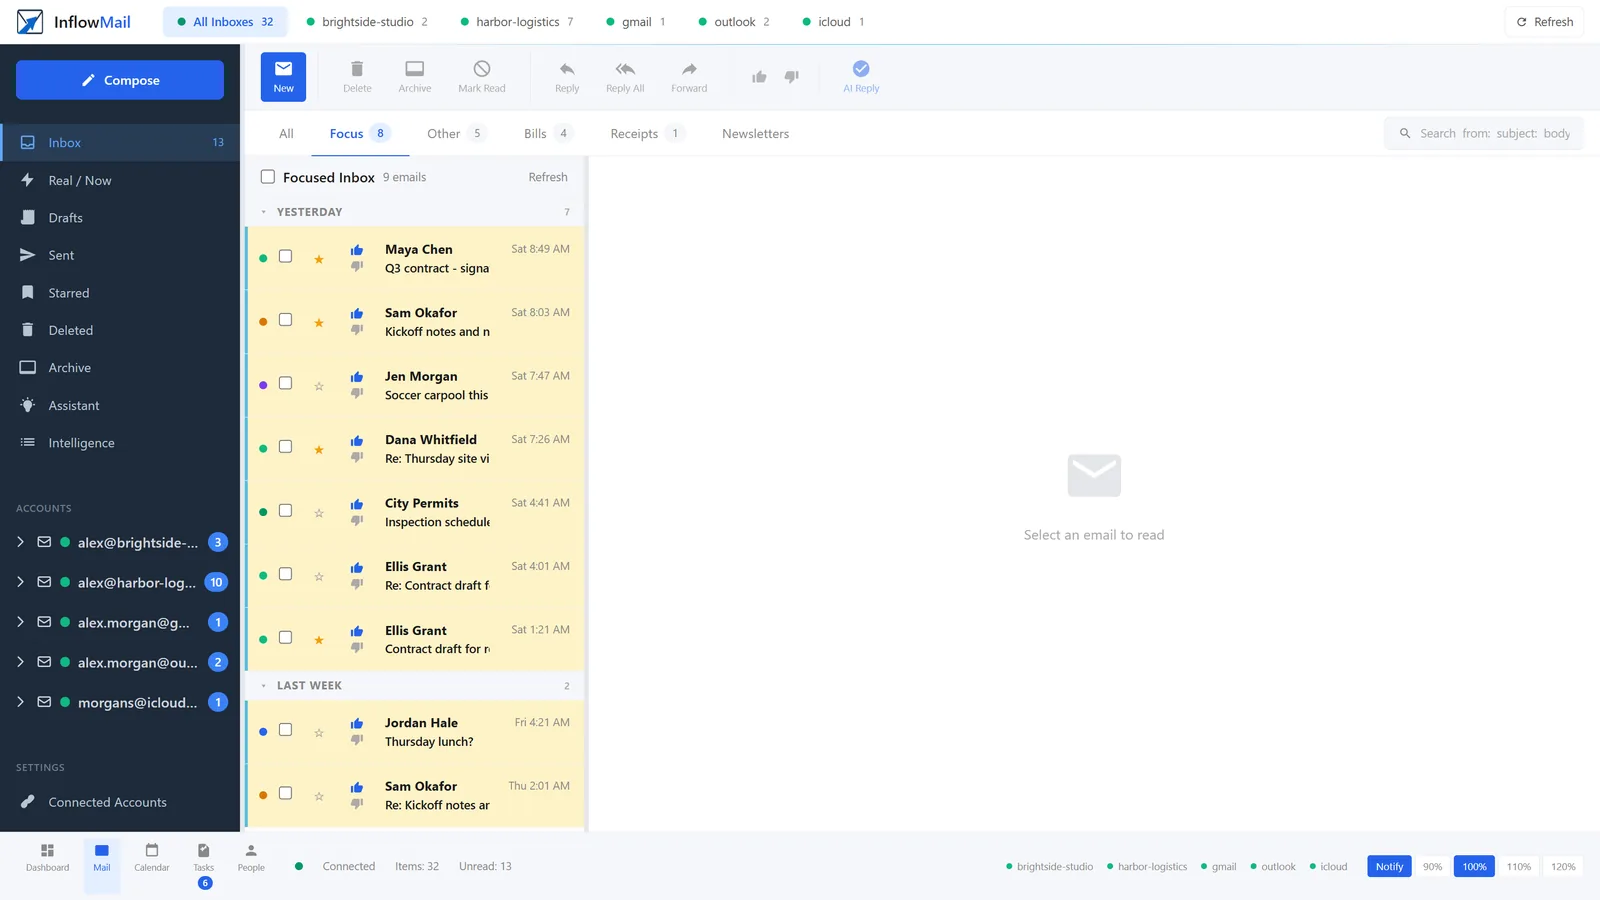Image resolution: width=1600 pixels, height=900 pixels.
Task: Set zoom to 110%
Action: pos(1519,867)
